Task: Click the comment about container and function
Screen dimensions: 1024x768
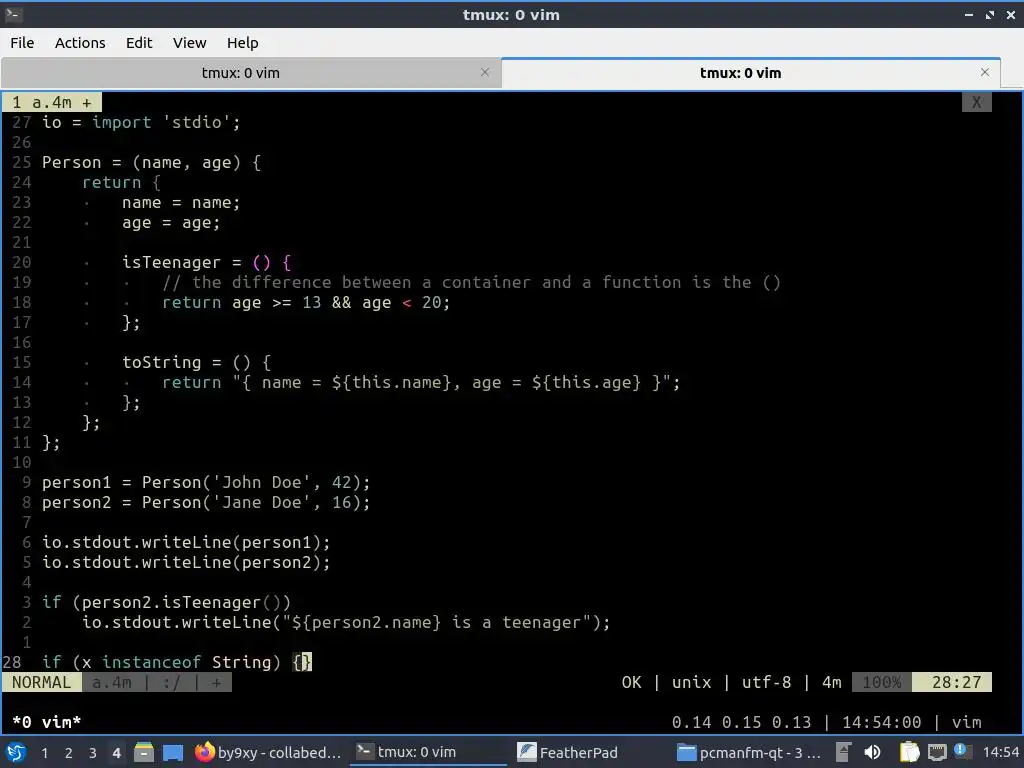Action: tap(472, 282)
